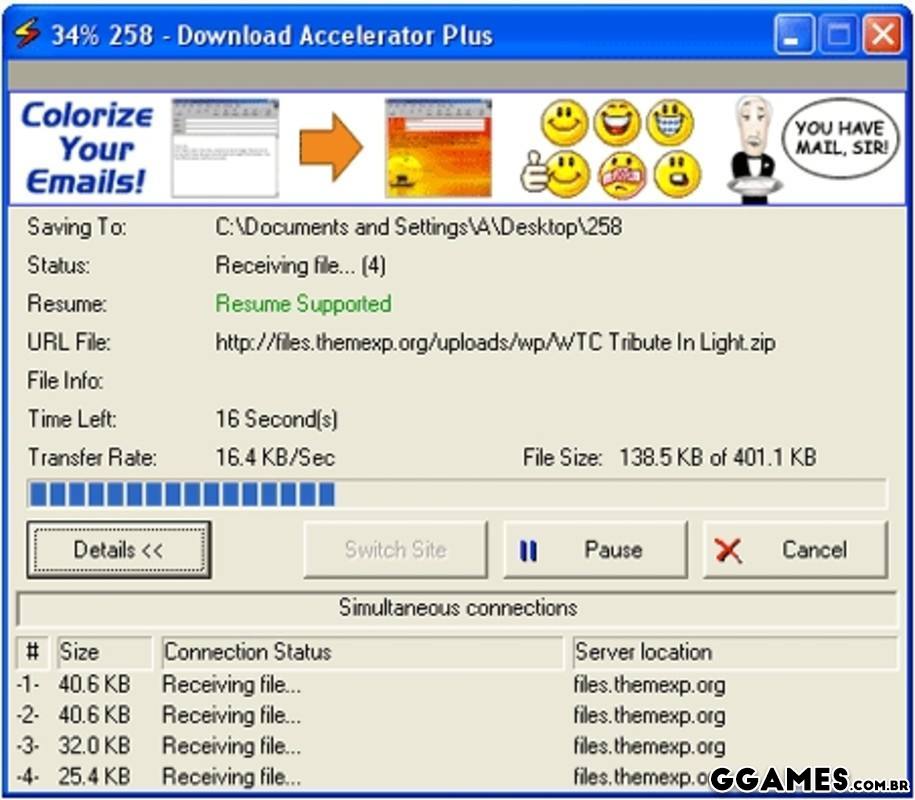Click the colorized orange email thumbnail
The image size is (915, 800).
click(x=438, y=147)
